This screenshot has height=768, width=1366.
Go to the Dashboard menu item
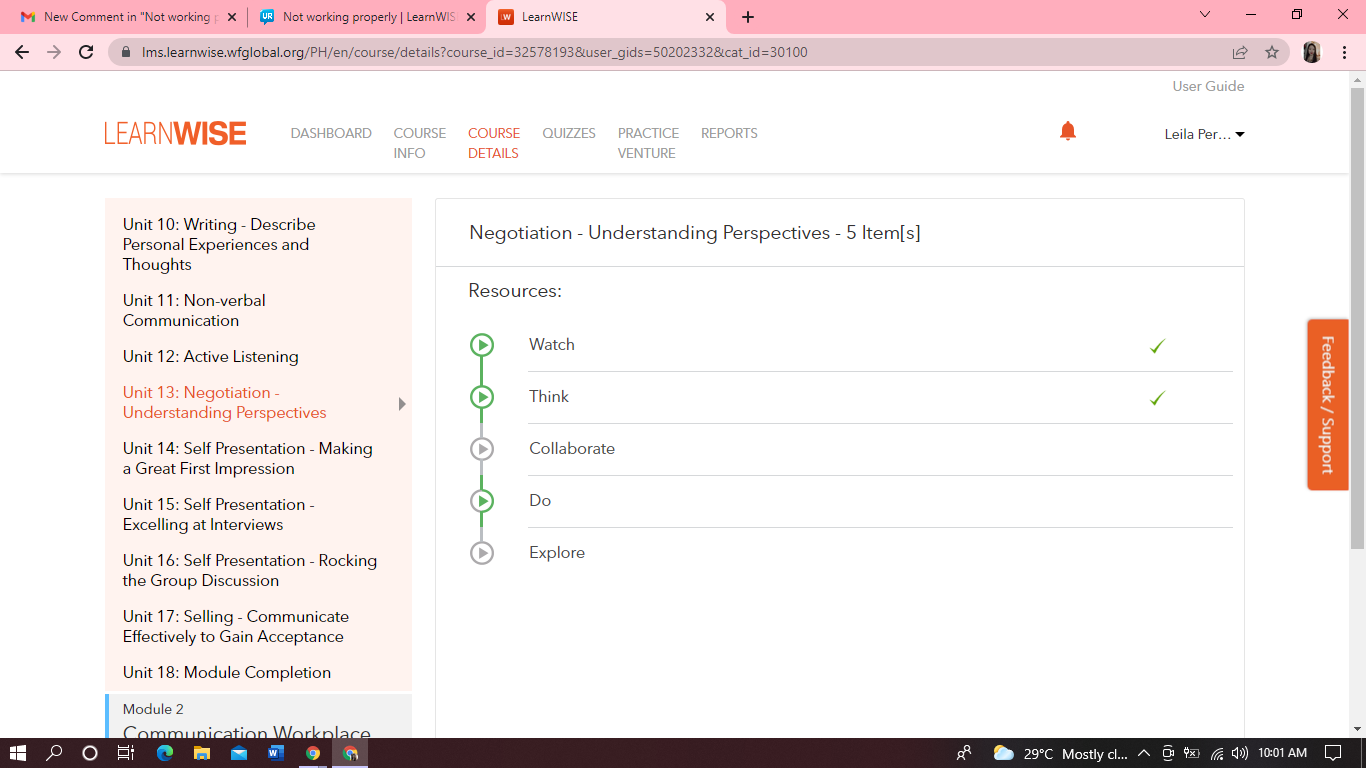tap(331, 133)
